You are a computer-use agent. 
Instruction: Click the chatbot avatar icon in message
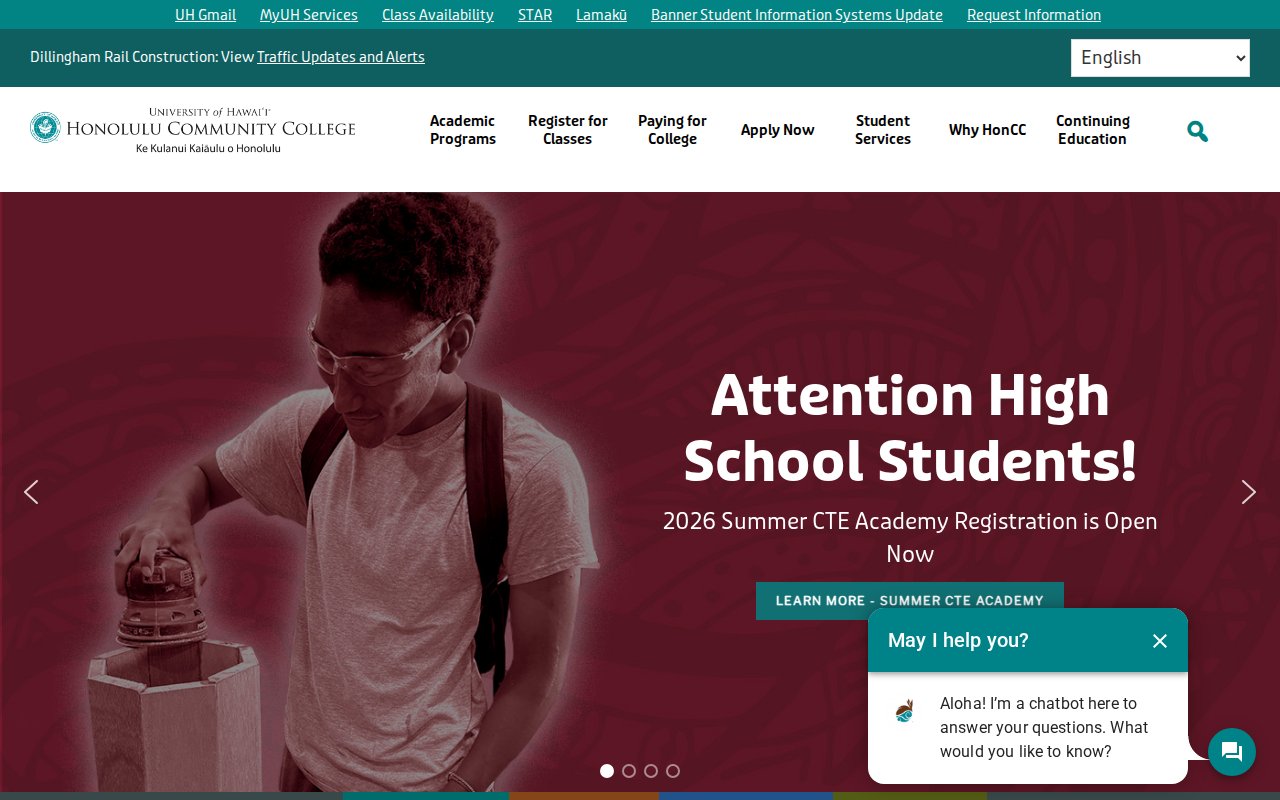(x=905, y=711)
